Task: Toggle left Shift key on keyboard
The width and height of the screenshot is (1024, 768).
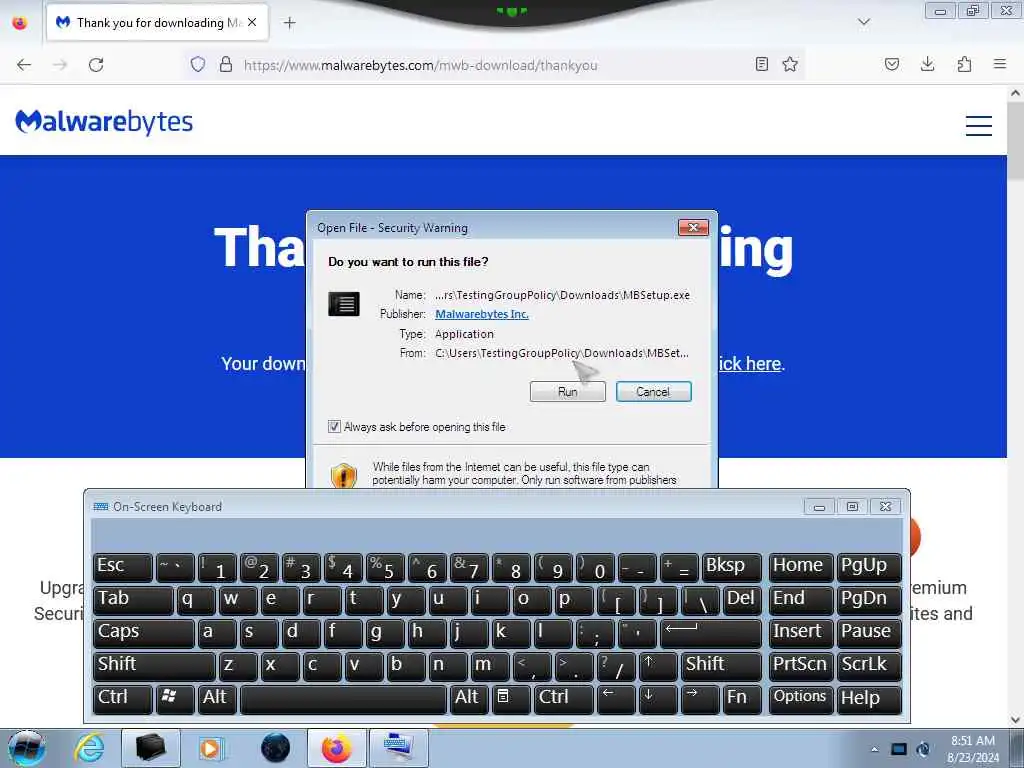Action: pyautogui.click(x=154, y=665)
